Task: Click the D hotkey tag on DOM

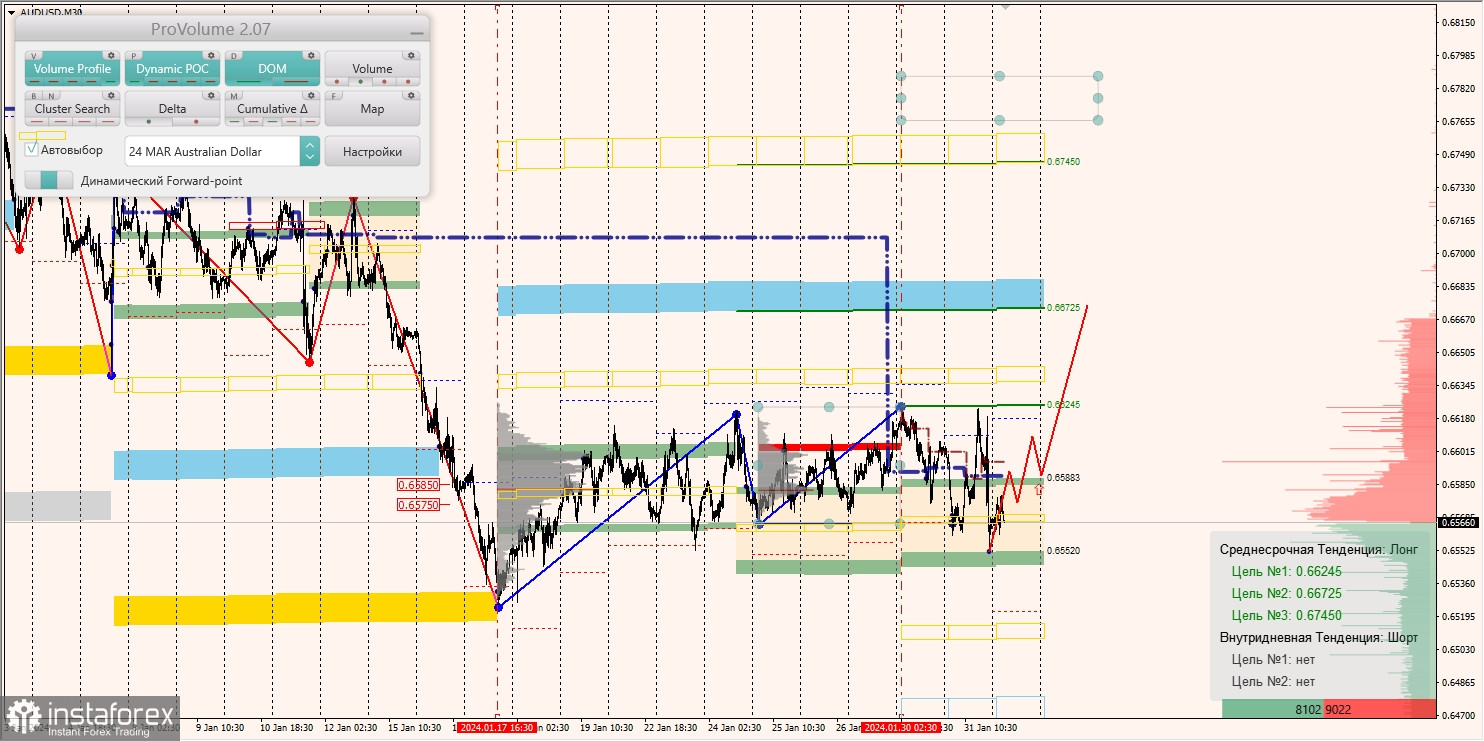Action: [x=235, y=55]
